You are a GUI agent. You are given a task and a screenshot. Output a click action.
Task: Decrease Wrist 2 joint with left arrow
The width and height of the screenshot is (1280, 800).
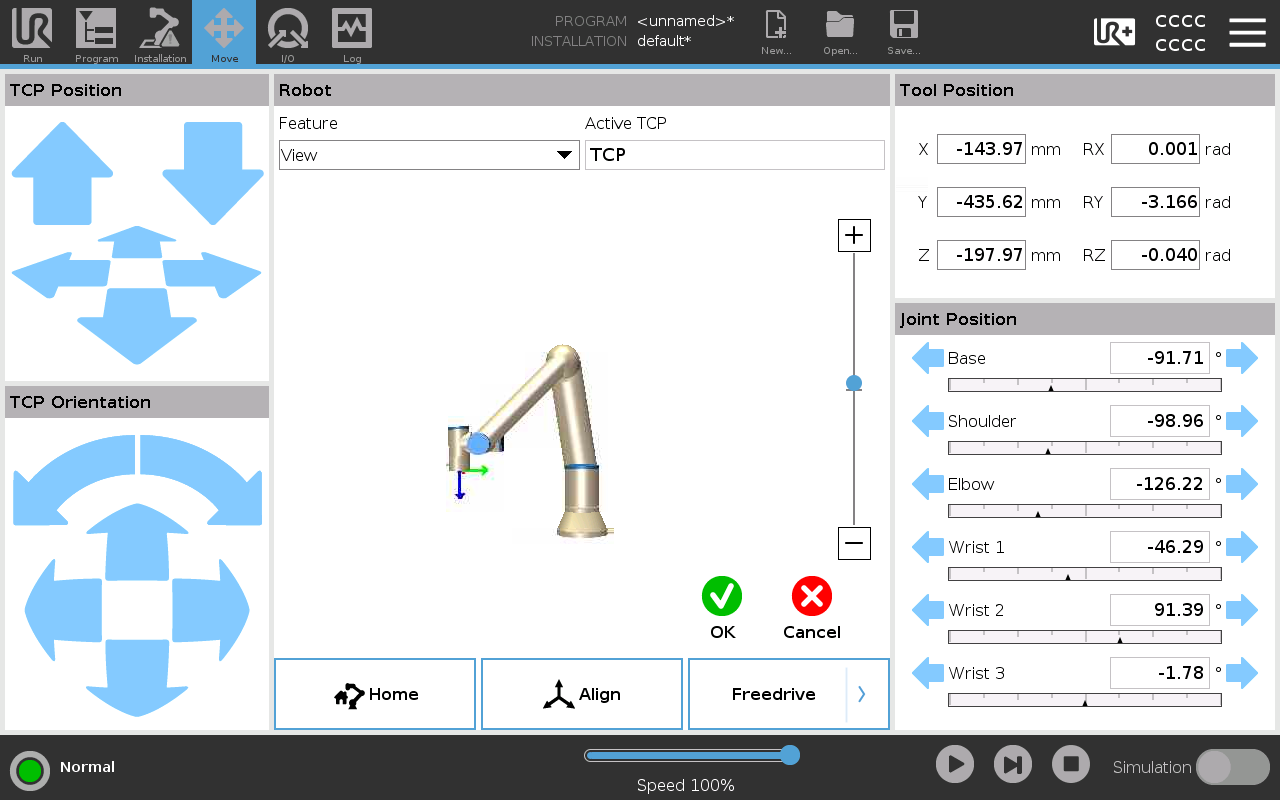click(928, 610)
